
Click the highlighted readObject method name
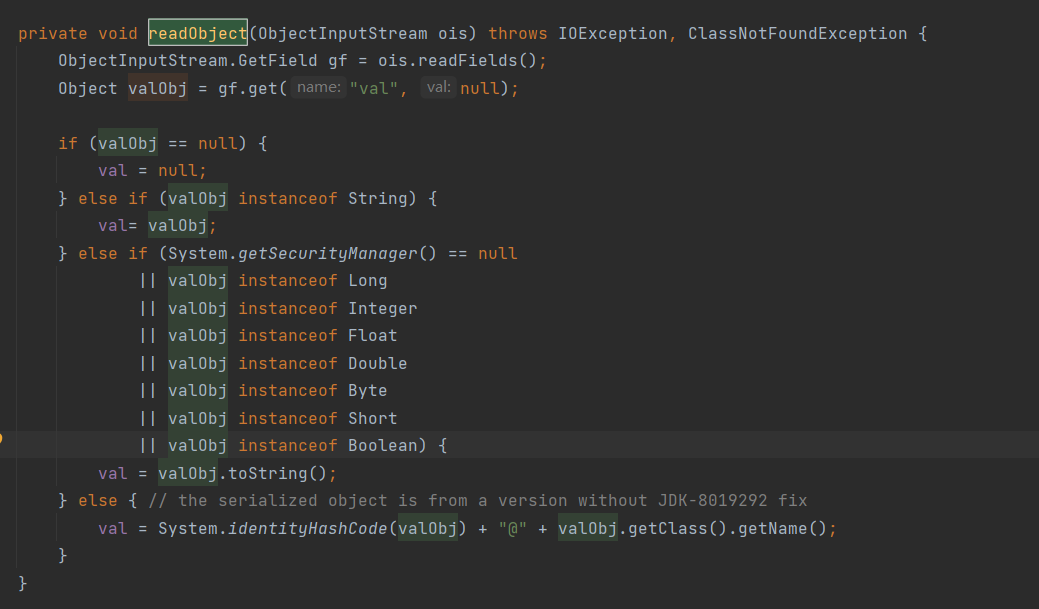[198, 33]
